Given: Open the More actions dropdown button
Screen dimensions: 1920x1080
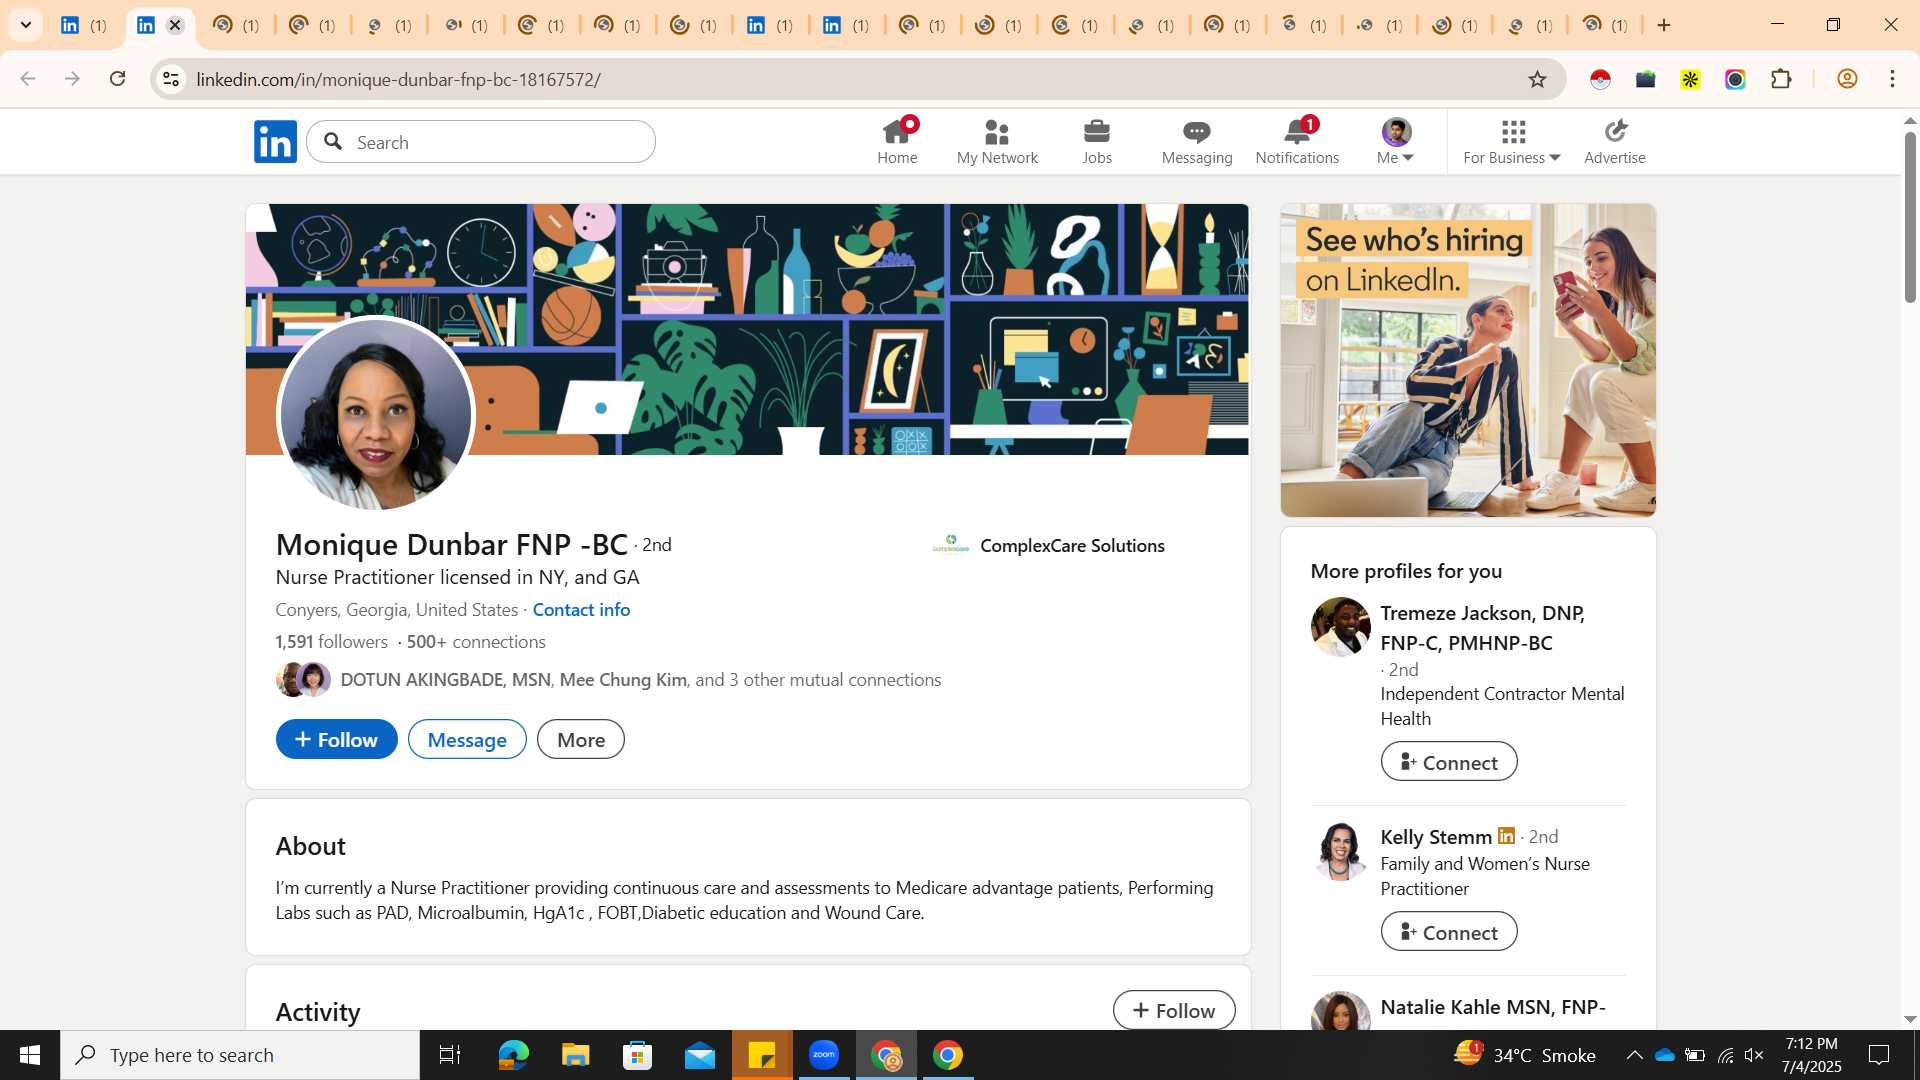Looking at the screenshot, I should [x=581, y=740].
